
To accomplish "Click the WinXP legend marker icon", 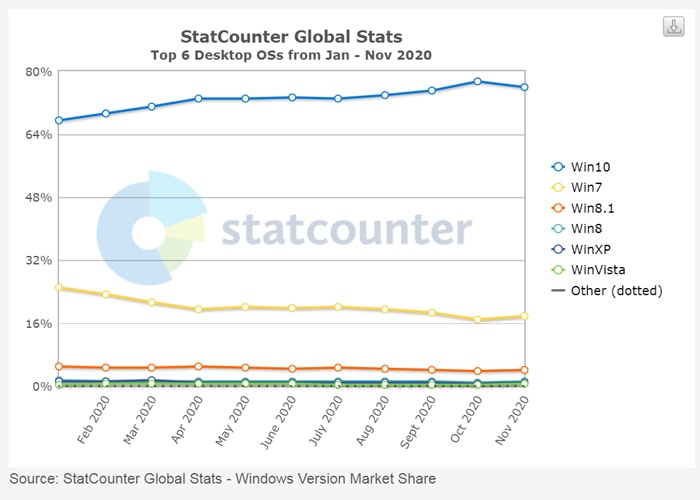I will click(558, 249).
